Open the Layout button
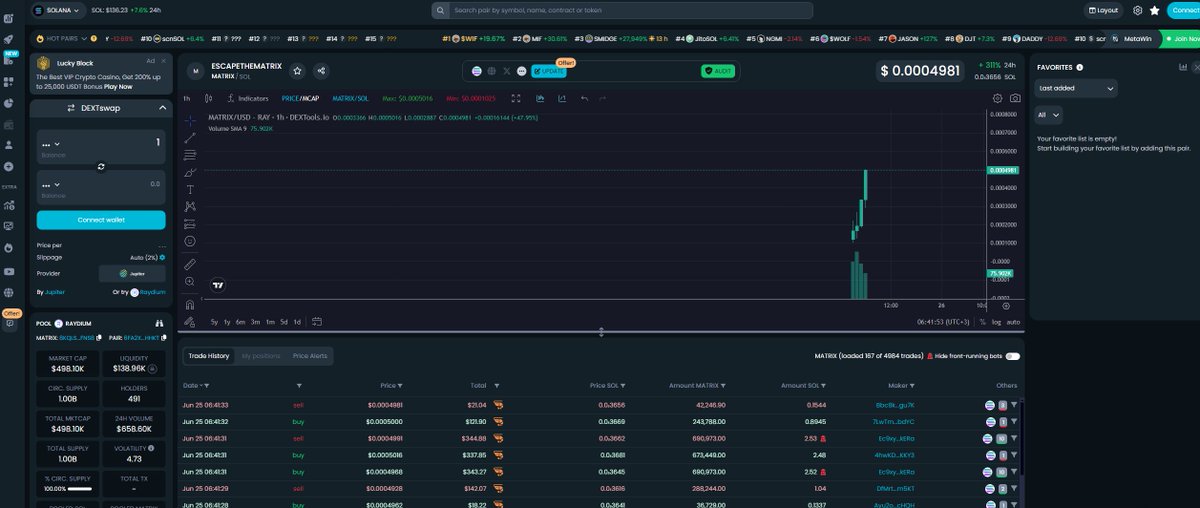 pos(1105,10)
